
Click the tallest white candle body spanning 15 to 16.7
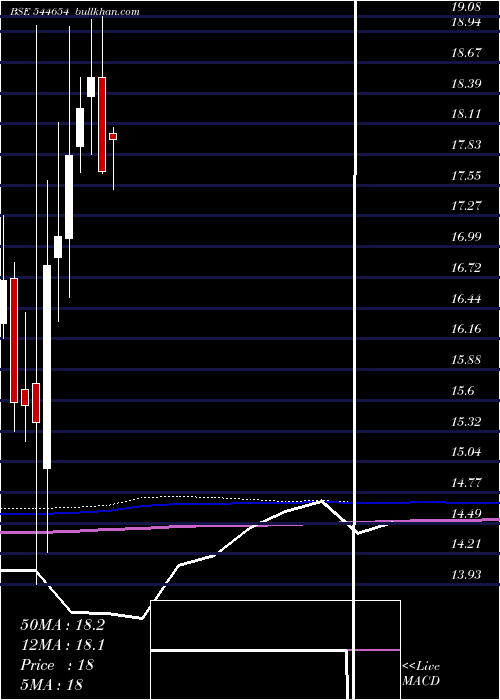47,367
